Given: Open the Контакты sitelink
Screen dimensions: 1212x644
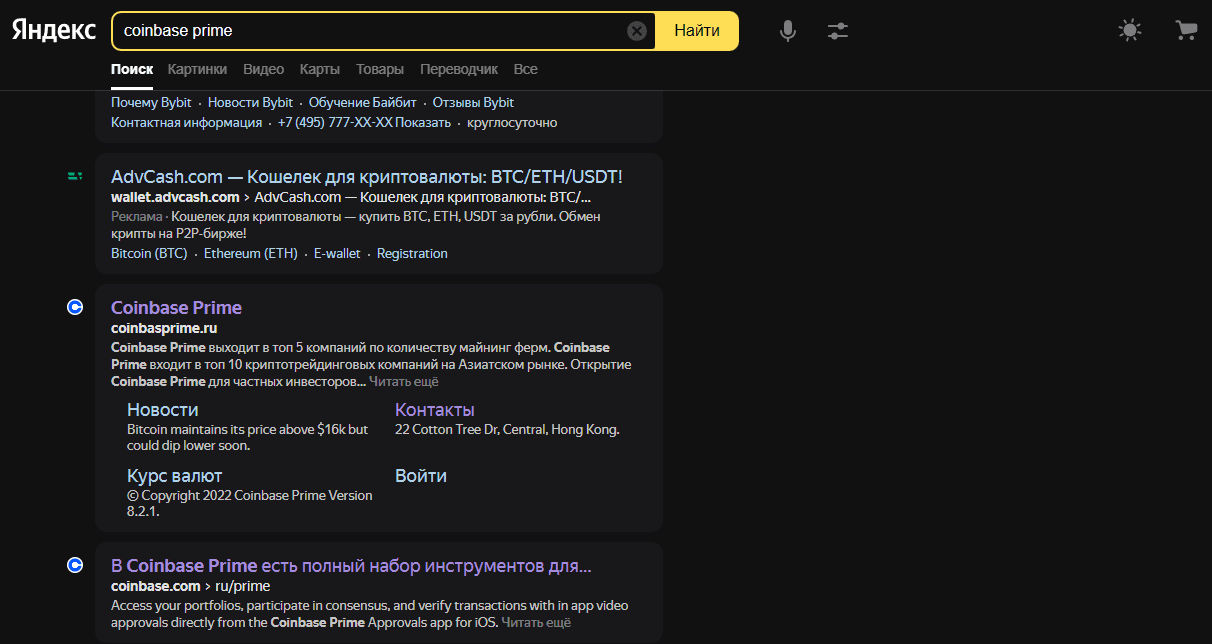Looking at the screenshot, I should pyautogui.click(x=434, y=409).
